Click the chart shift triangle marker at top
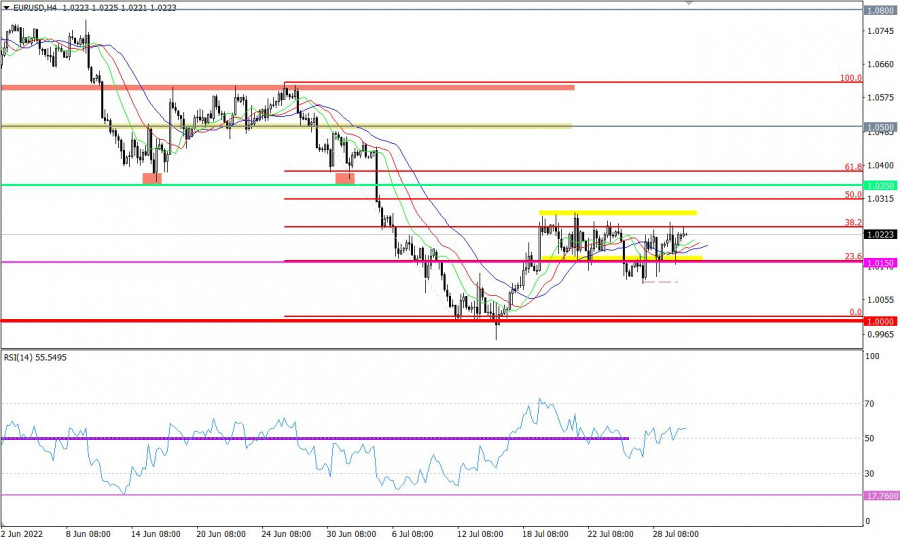This screenshot has width=900, height=539. [x=688, y=4]
